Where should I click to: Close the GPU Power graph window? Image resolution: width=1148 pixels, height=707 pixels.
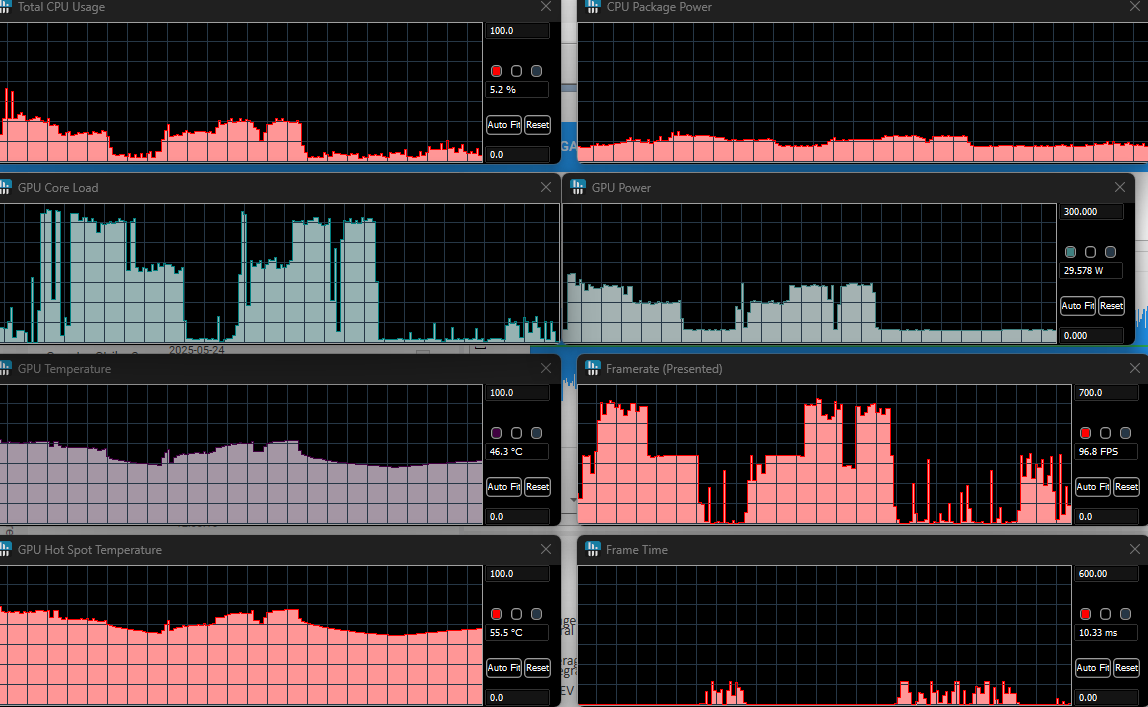(1119, 187)
